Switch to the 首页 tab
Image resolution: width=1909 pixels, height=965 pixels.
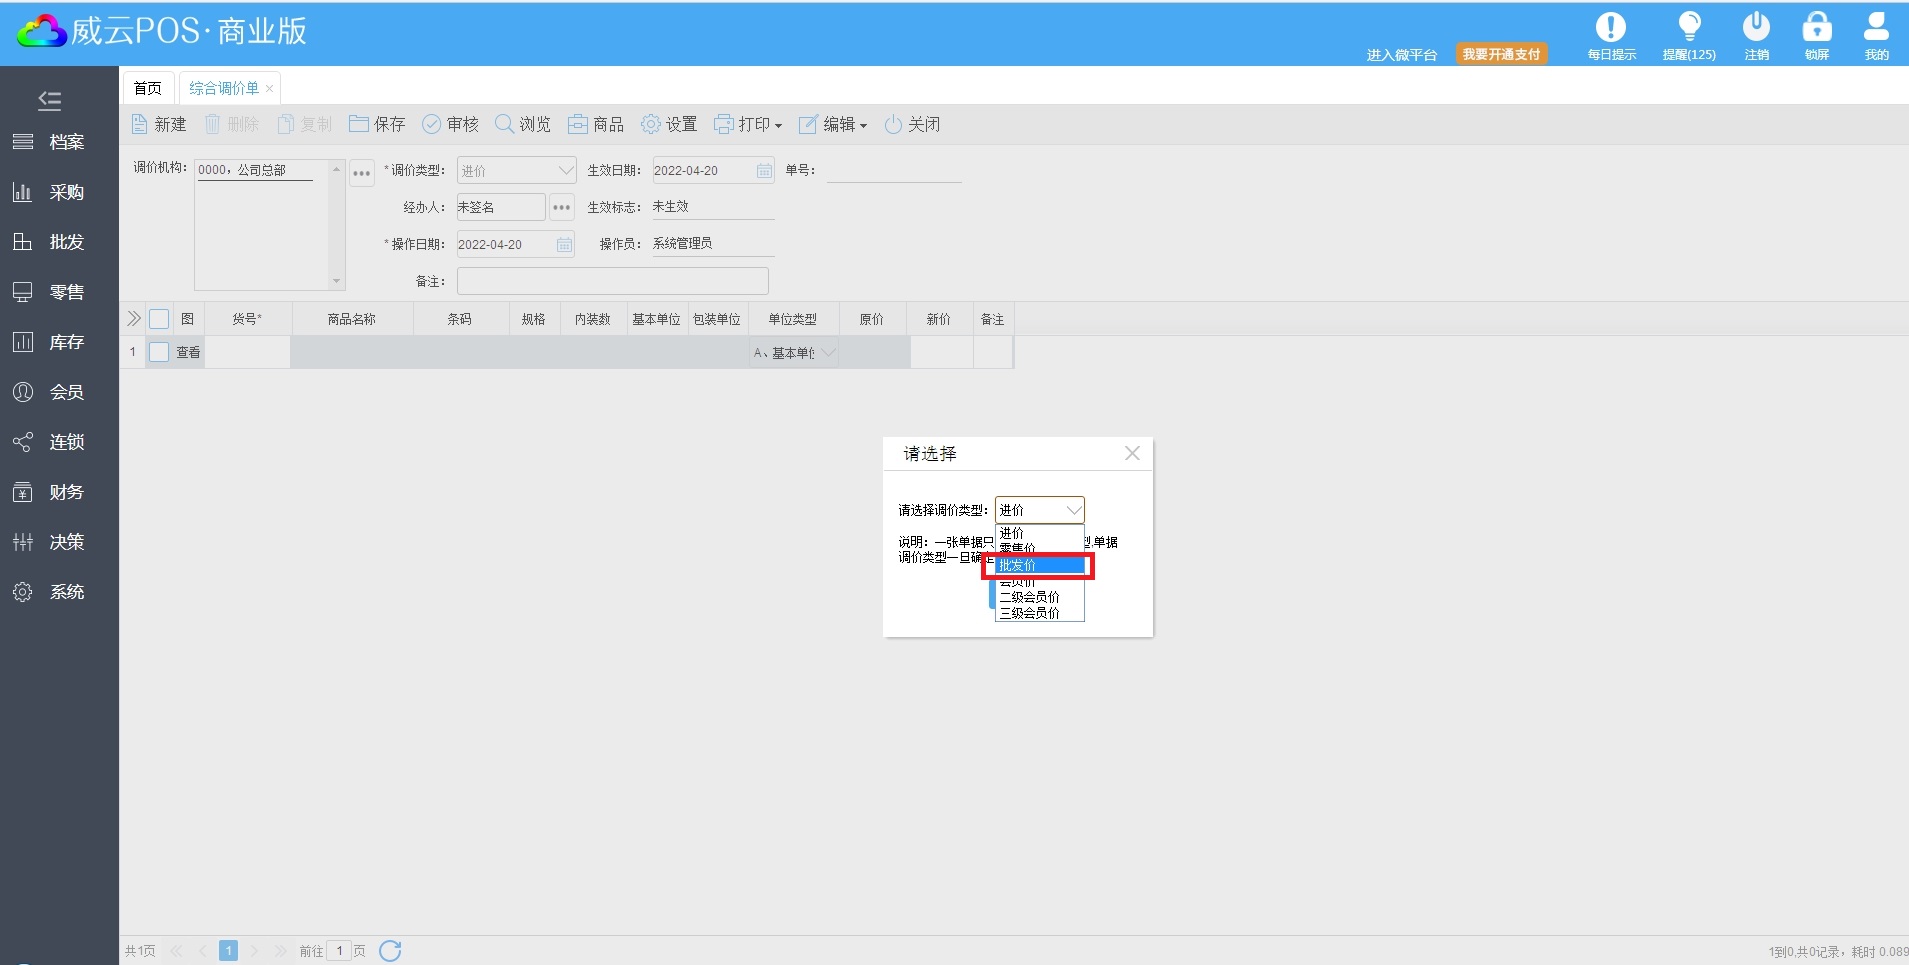[x=148, y=88]
